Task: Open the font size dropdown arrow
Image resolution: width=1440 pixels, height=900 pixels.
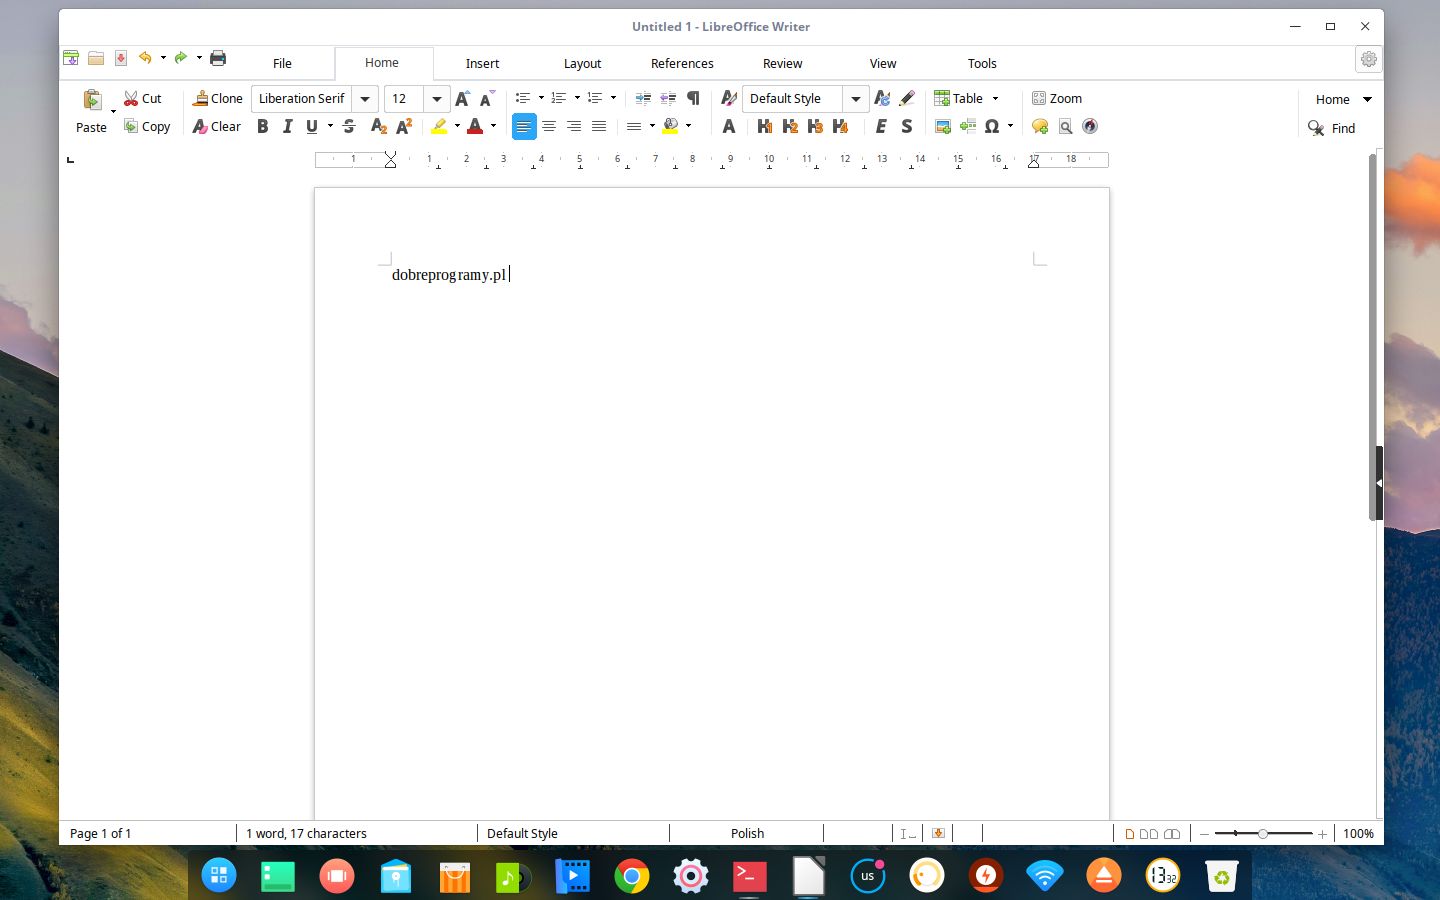Action: [437, 99]
